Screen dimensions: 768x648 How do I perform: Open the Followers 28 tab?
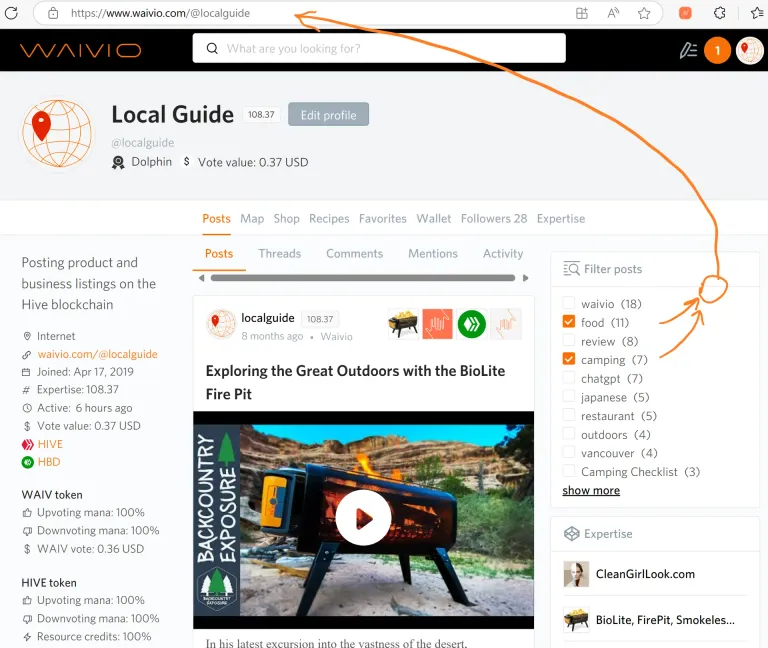(494, 218)
